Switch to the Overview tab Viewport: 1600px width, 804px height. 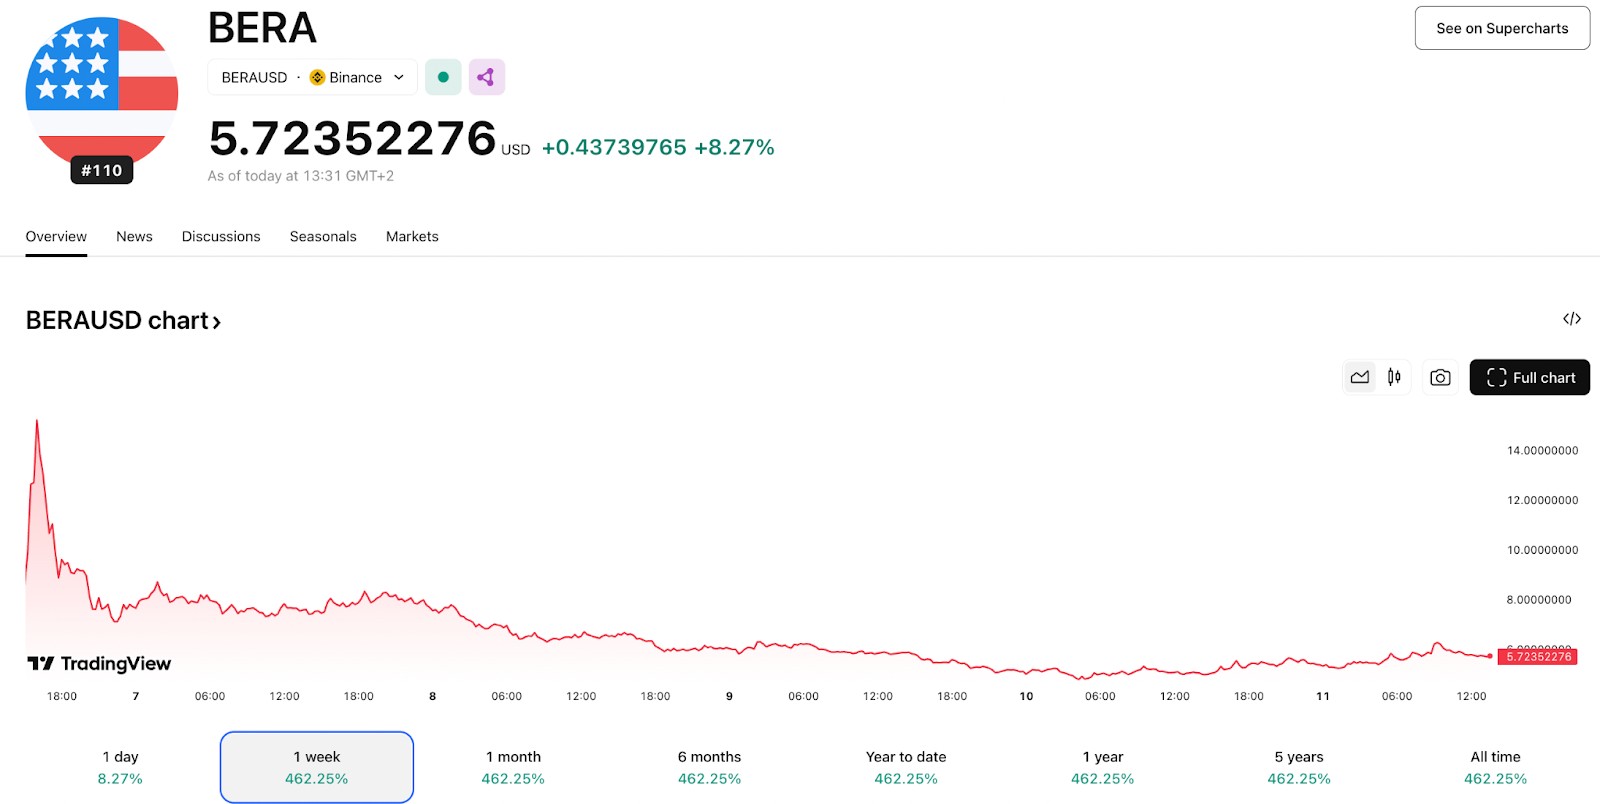point(56,237)
